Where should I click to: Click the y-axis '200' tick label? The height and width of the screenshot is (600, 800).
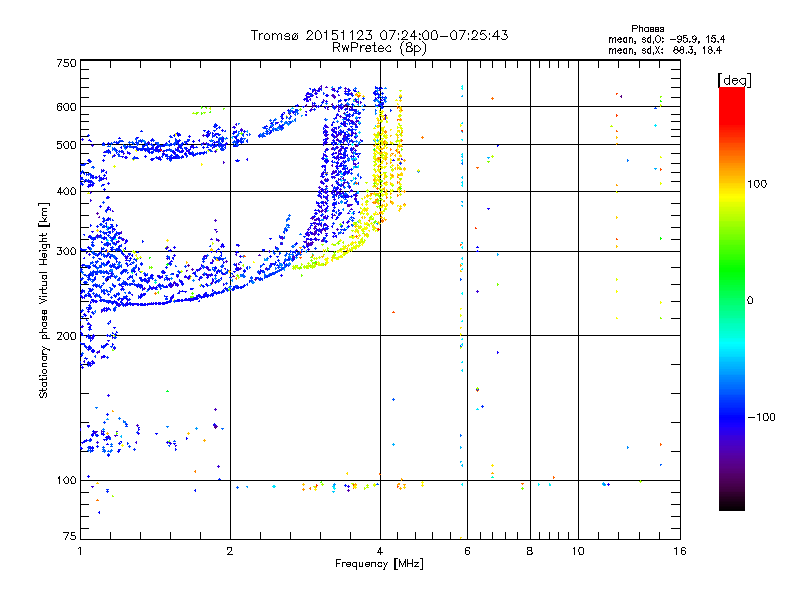[66, 336]
